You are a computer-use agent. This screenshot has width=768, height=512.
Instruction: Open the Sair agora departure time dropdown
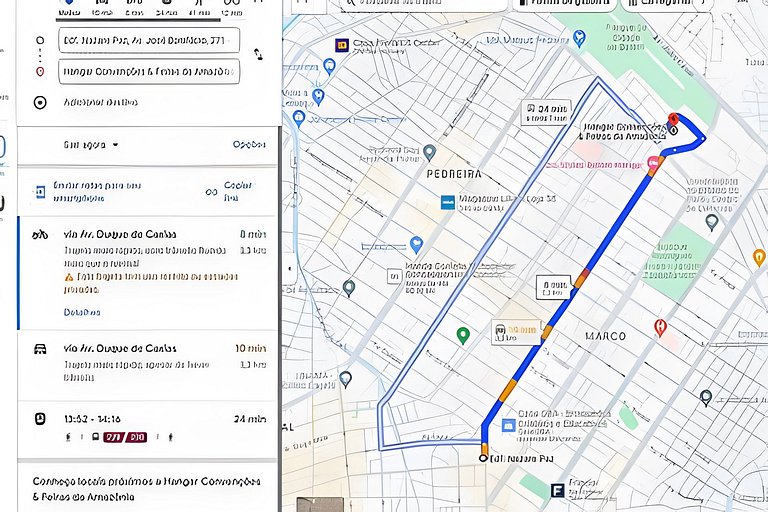click(91, 145)
